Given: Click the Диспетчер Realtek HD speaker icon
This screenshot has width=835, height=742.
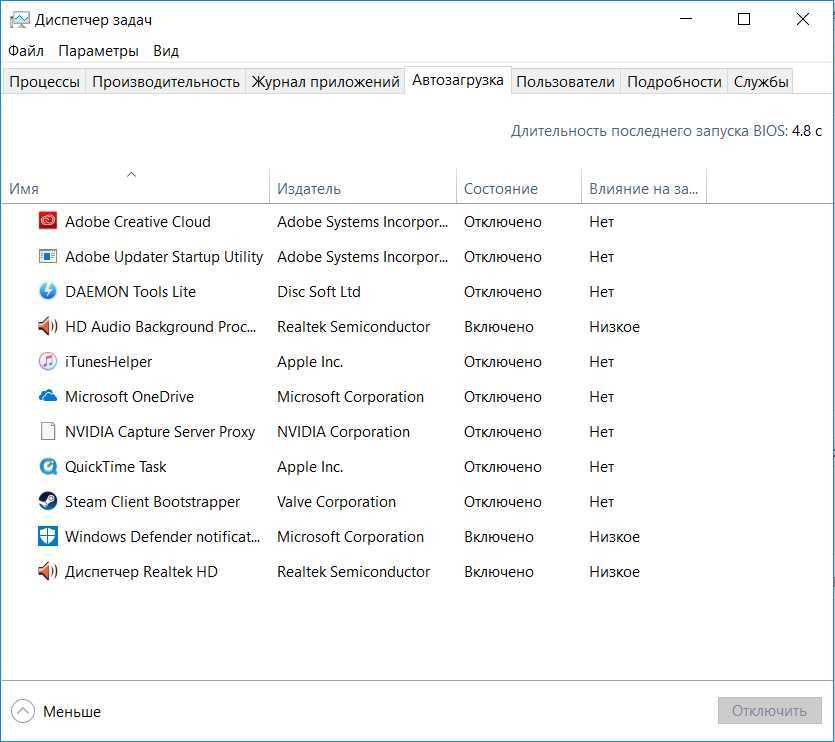Looking at the screenshot, I should (x=48, y=571).
